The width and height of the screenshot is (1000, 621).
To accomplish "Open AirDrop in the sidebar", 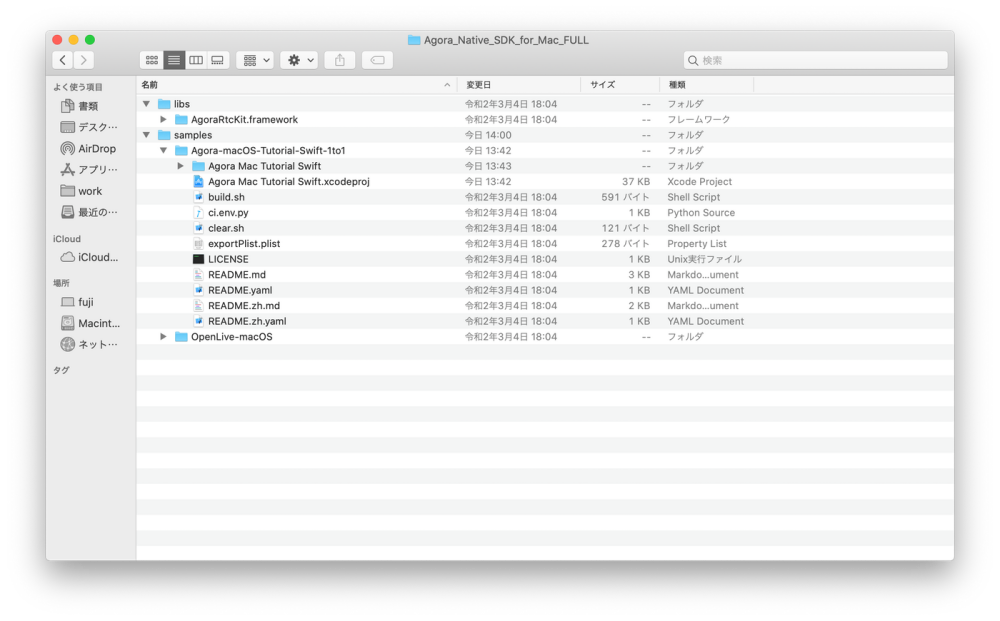I will tap(88, 149).
